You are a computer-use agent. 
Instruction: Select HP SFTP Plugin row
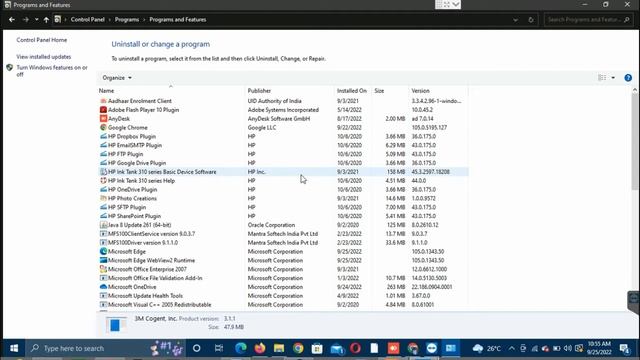283,207
